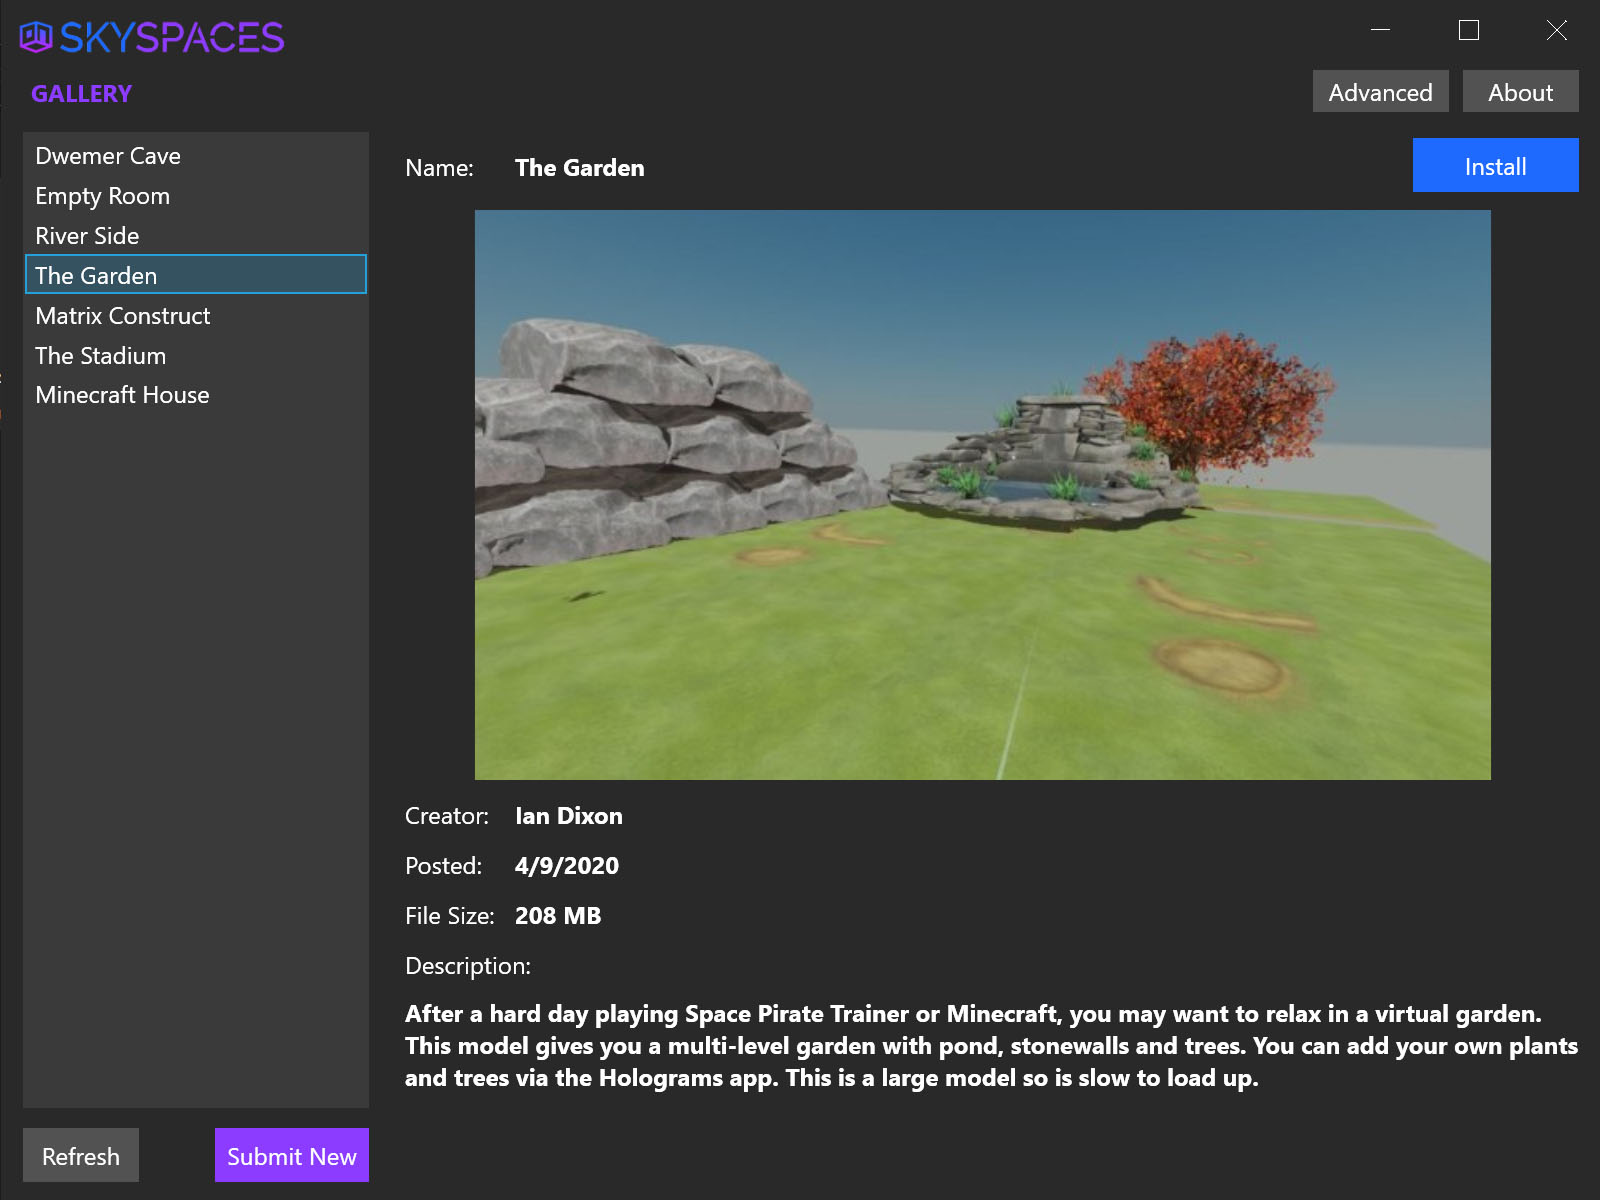Click the SkySpaces logo icon
Image resolution: width=1600 pixels, height=1200 pixels.
coord(36,37)
